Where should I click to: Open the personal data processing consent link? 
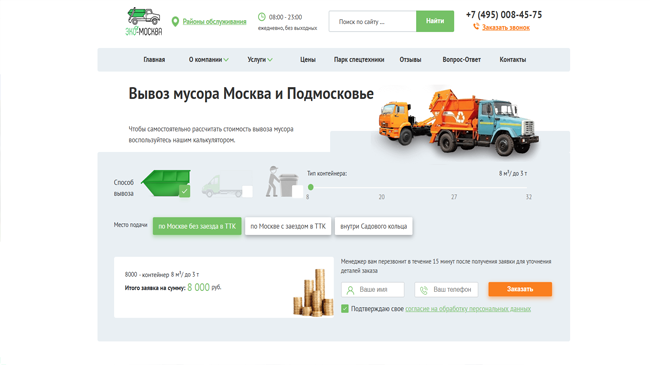[x=468, y=309]
